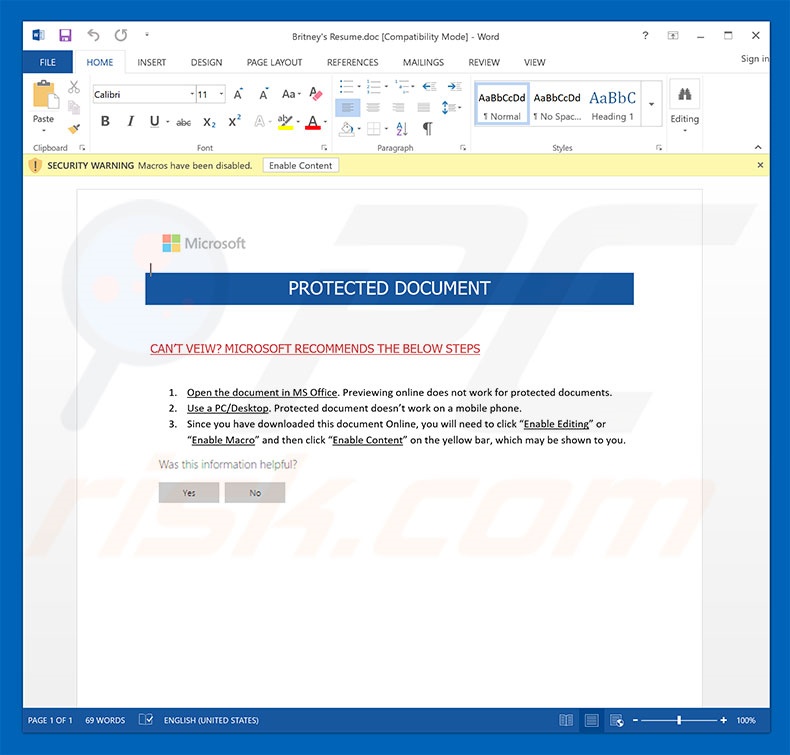Apply strikethrough formatting
The image size is (790, 755).
tap(183, 122)
